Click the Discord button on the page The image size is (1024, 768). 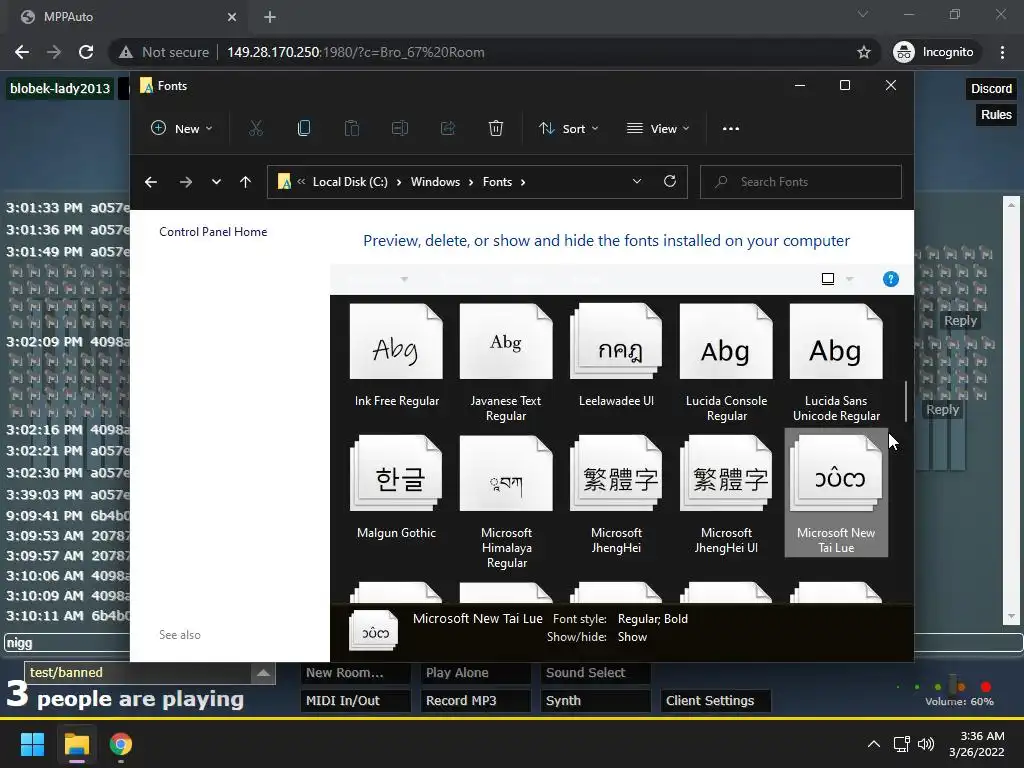991,89
